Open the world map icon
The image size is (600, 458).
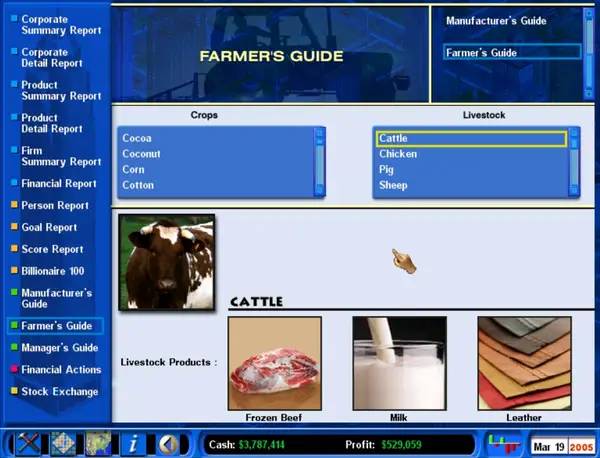98,444
